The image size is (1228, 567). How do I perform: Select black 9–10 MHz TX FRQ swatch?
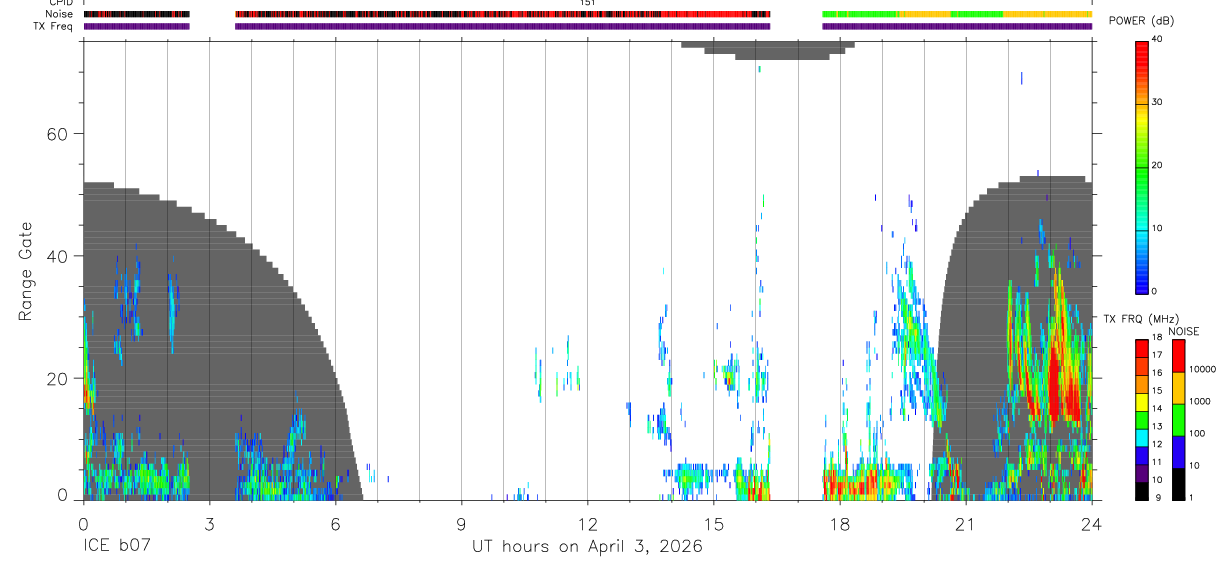1142,492
